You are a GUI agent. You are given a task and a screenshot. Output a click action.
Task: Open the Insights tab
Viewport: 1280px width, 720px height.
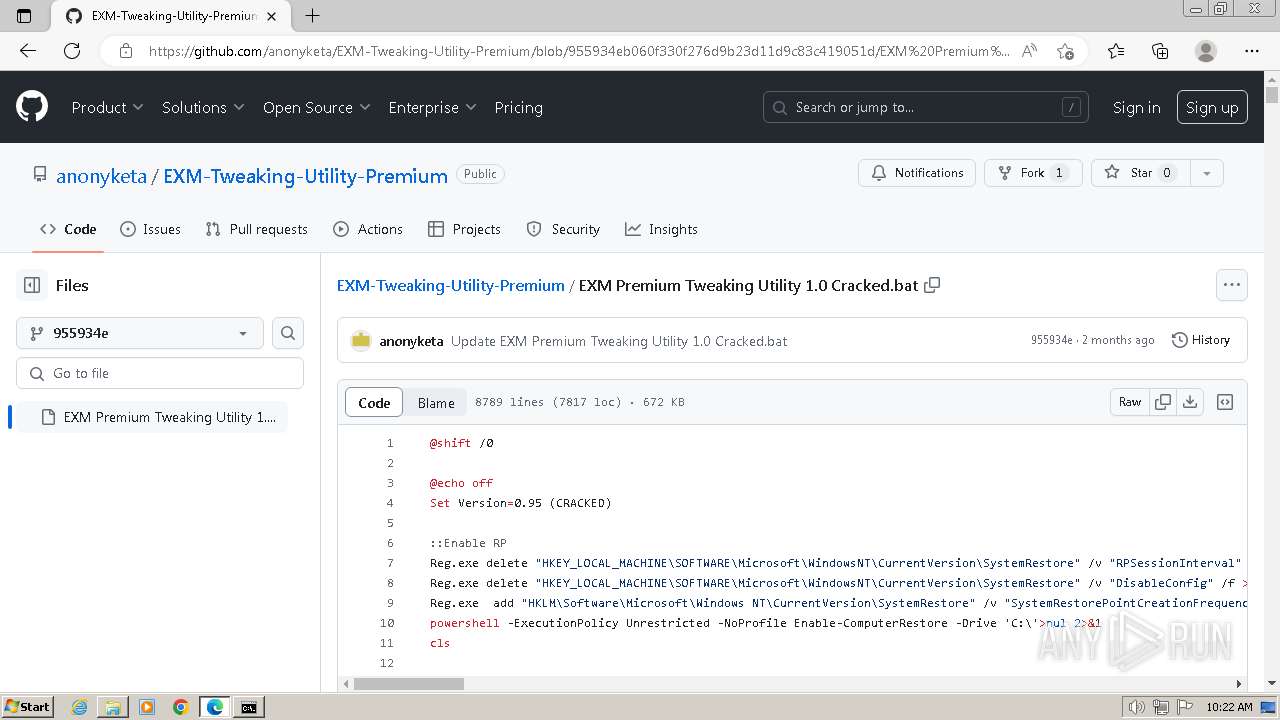pyautogui.click(x=661, y=229)
